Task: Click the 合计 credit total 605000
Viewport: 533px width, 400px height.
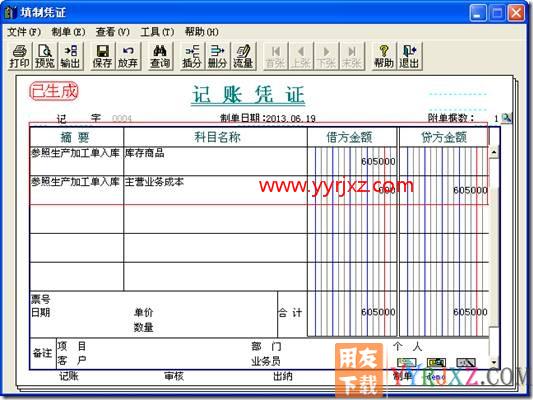Action: [470, 312]
